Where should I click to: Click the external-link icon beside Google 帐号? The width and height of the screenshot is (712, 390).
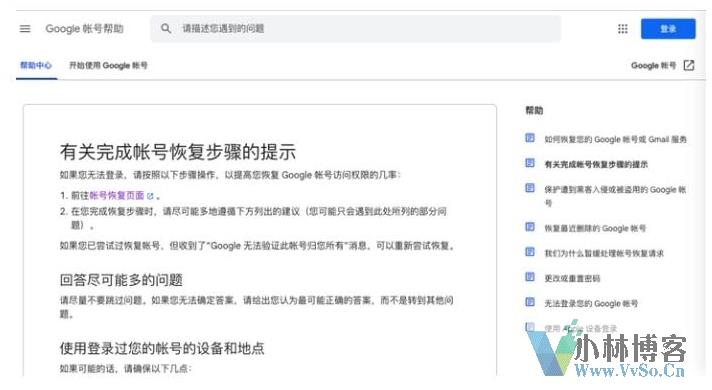689,65
